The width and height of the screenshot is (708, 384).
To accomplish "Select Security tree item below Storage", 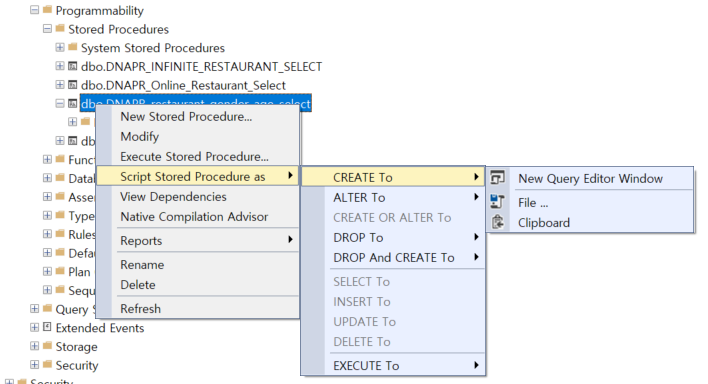I will pyautogui.click(x=77, y=365).
